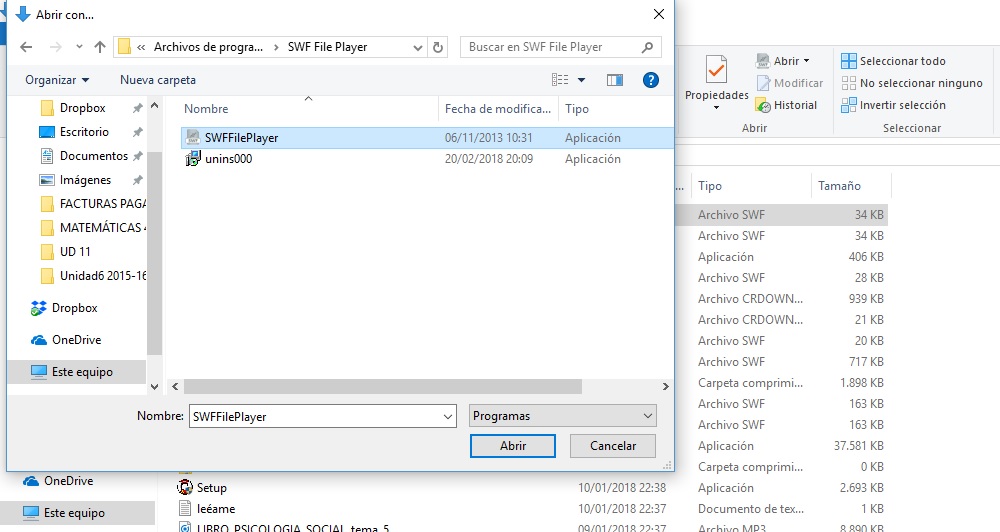
Task: Click No seleccionar ninguno in ribbon
Action: pos(912,83)
